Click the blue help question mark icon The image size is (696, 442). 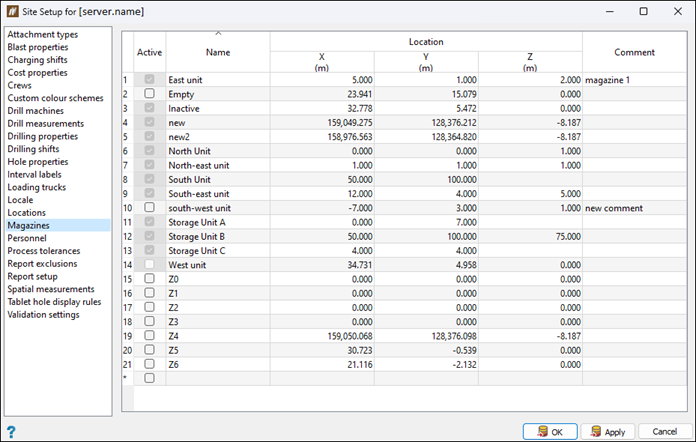point(11,431)
